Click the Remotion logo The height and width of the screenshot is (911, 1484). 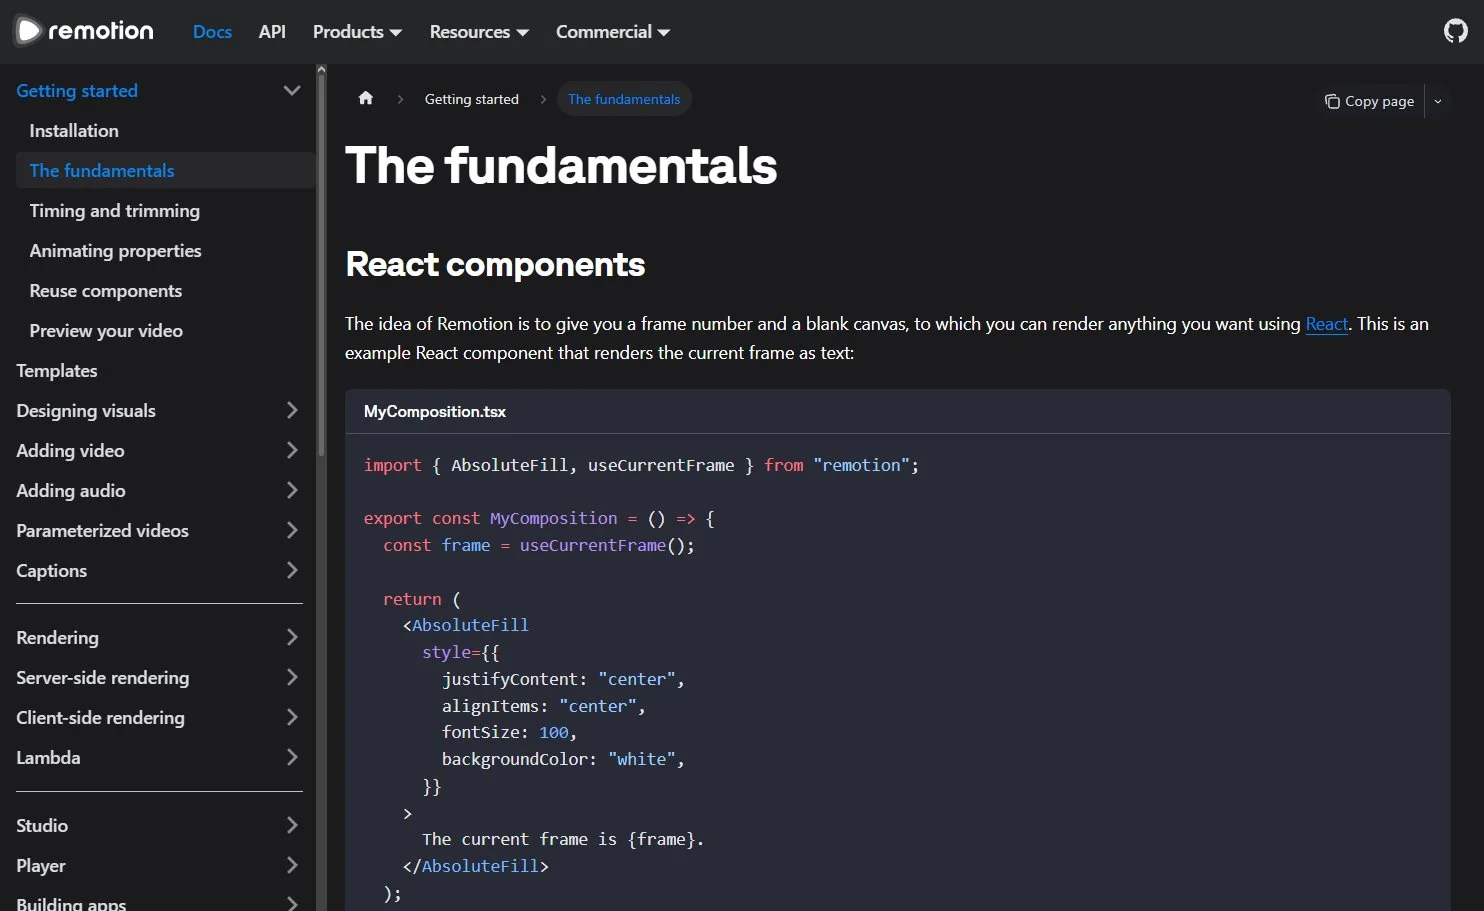pos(85,31)
